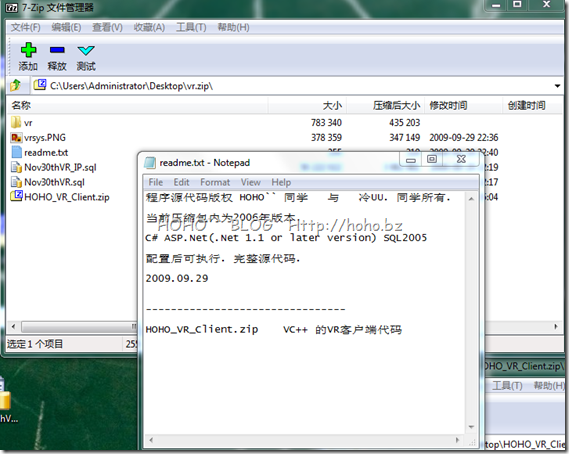The width and height of the screenshot is (569, 454).
Task: Click the HOHO_VR_Client.zip archive icon
Action: [16, 196]
